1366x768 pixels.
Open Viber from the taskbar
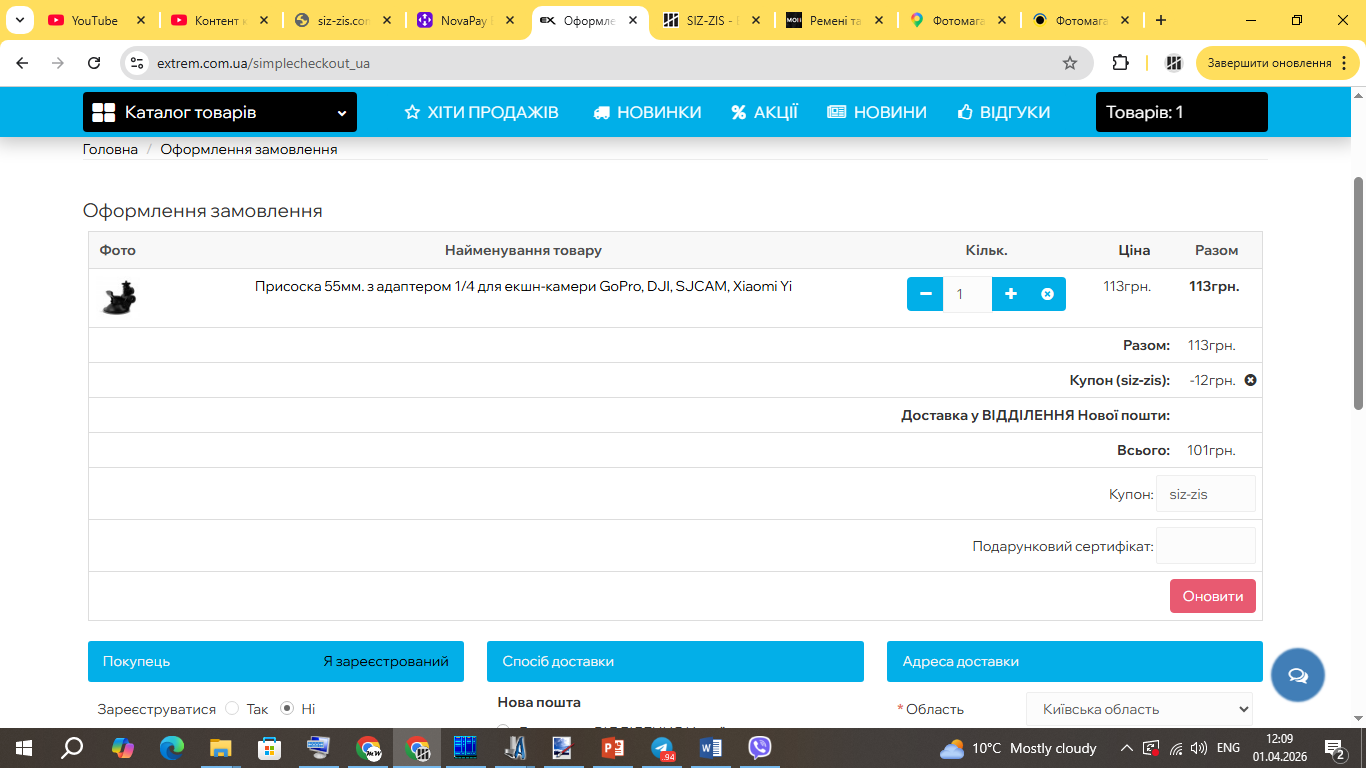point(760,747)
